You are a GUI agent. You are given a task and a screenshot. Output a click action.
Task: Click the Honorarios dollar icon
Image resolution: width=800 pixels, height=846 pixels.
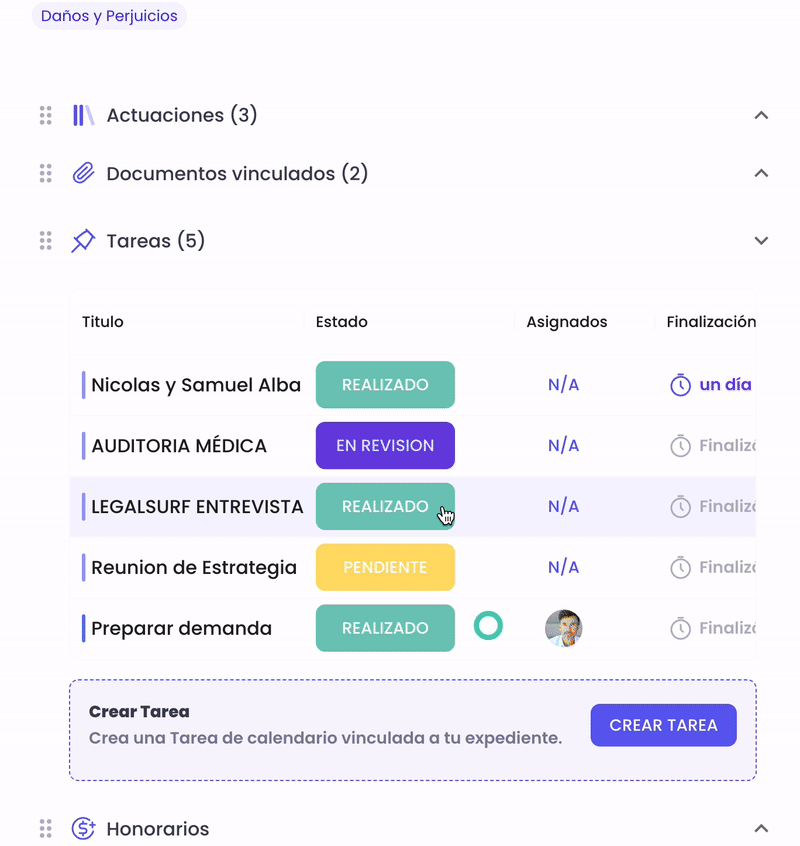[x=83, y=829]
